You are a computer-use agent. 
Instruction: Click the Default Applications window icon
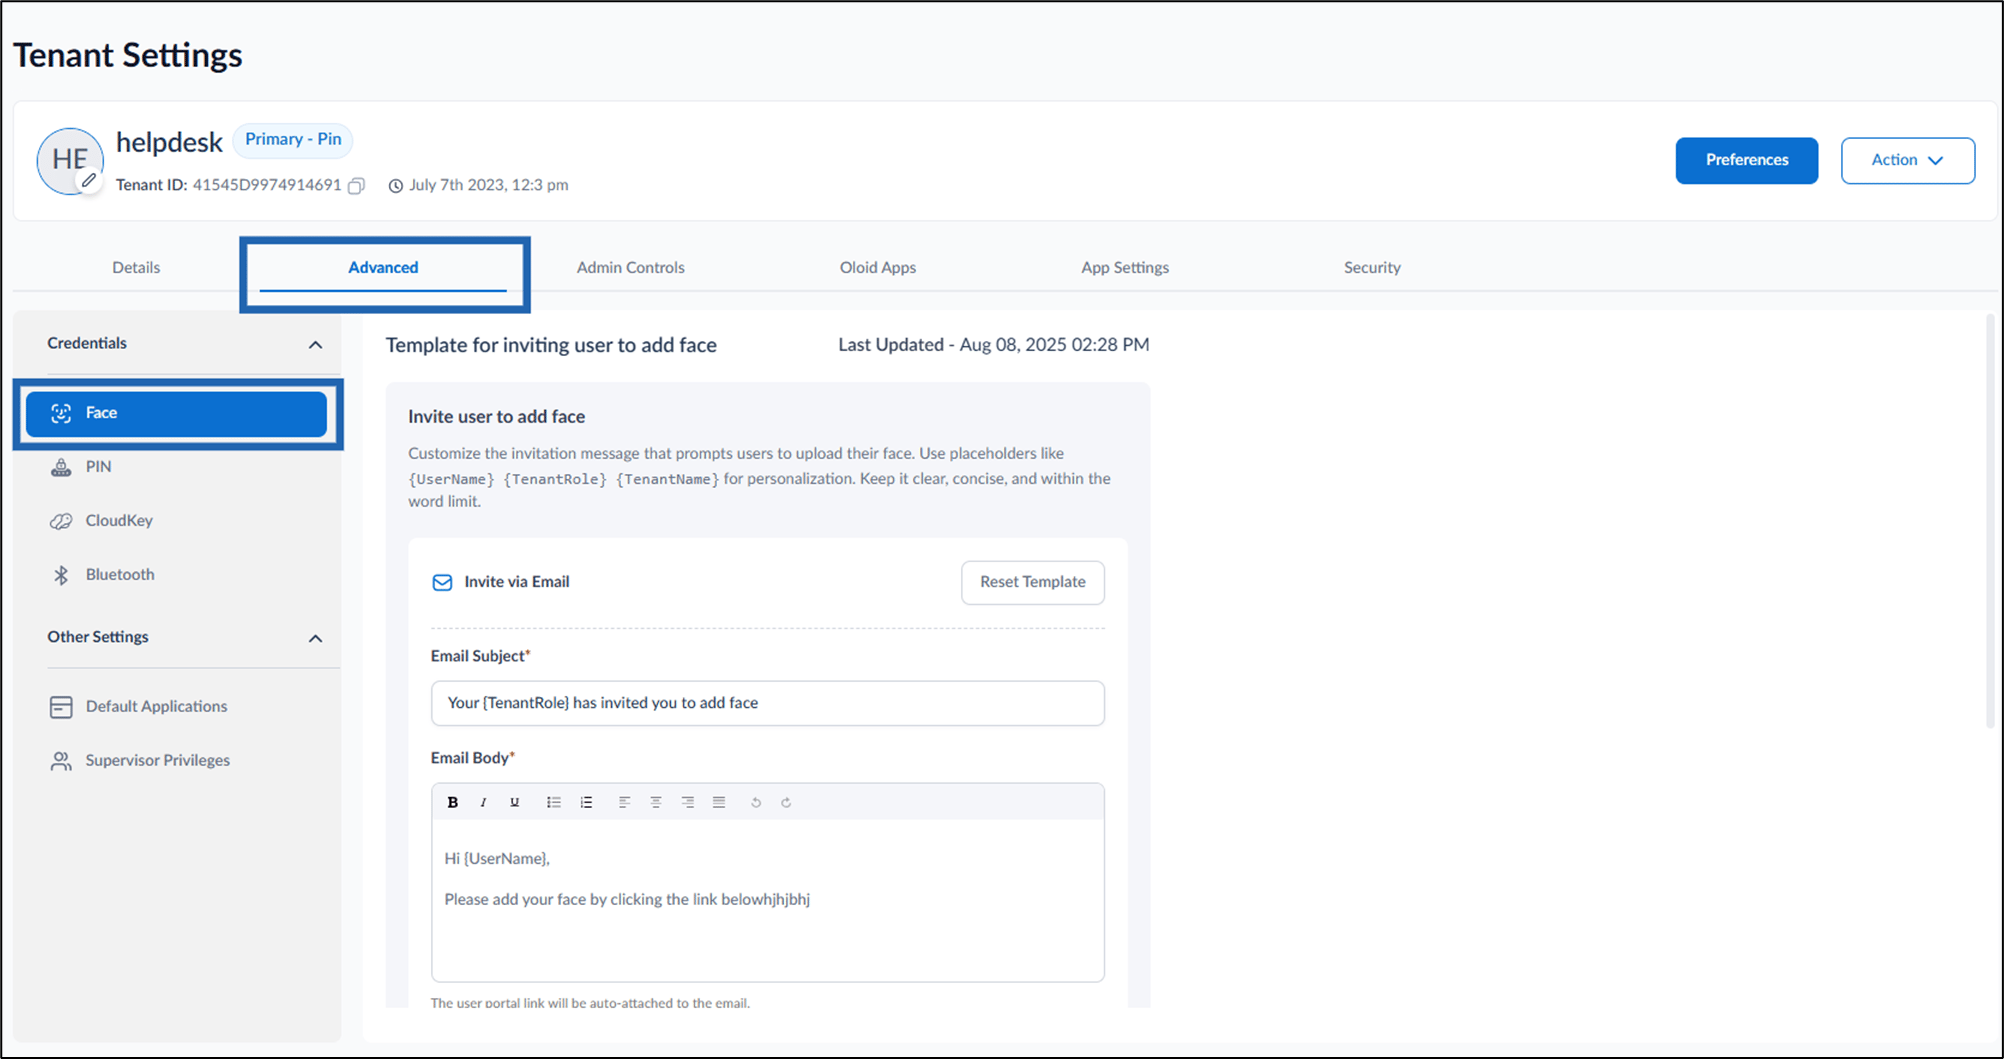61,707
